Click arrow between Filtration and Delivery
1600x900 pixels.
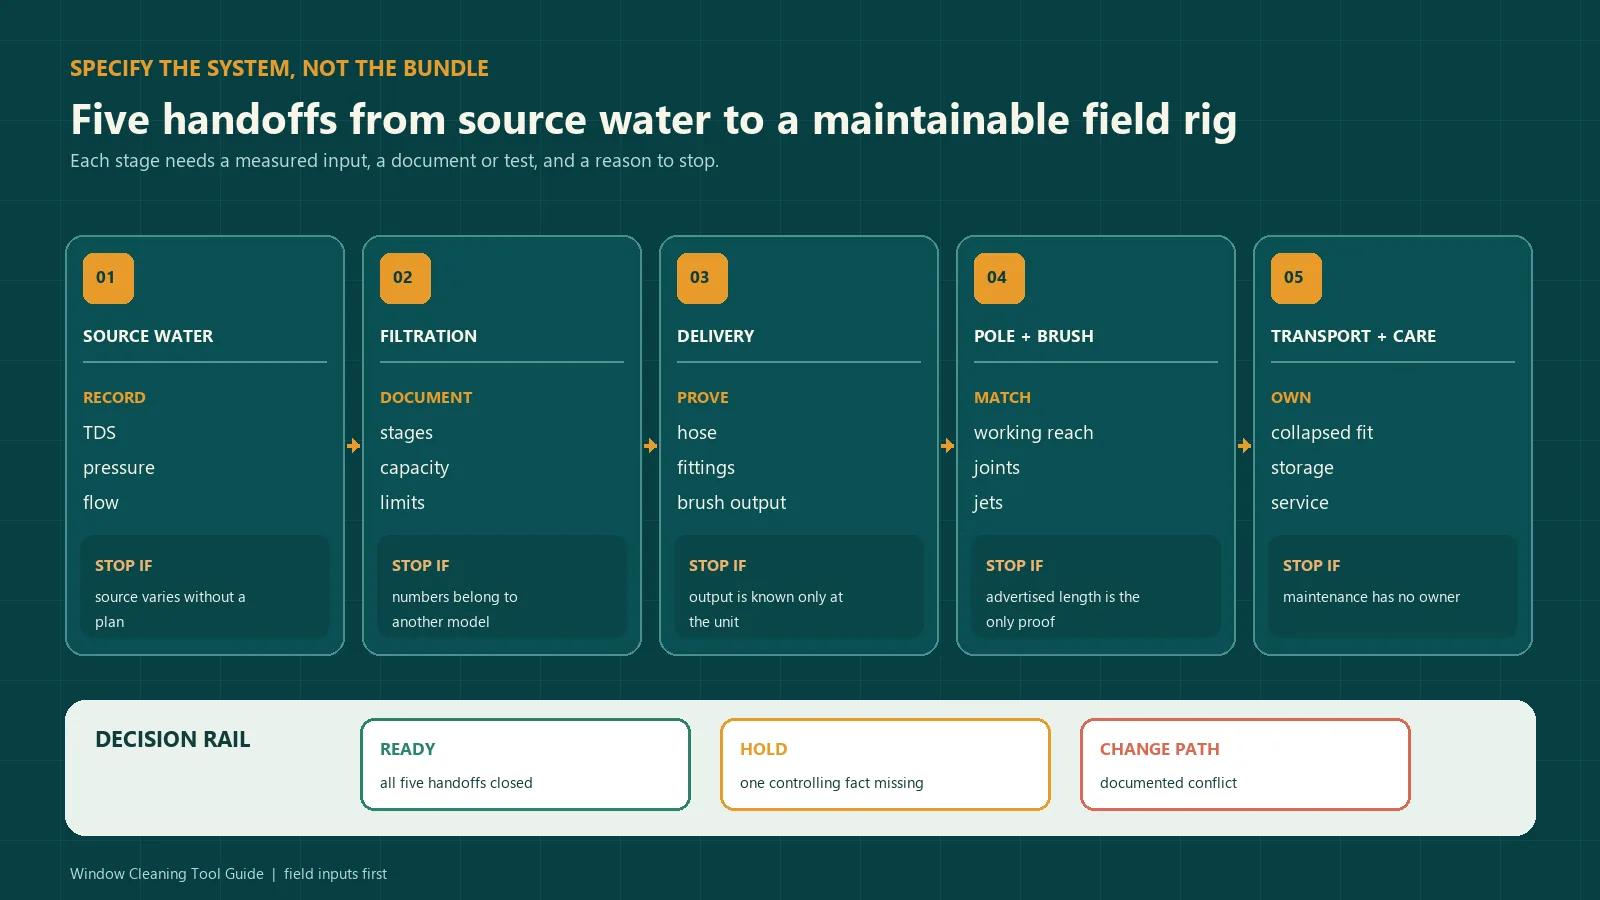[650, 446]
